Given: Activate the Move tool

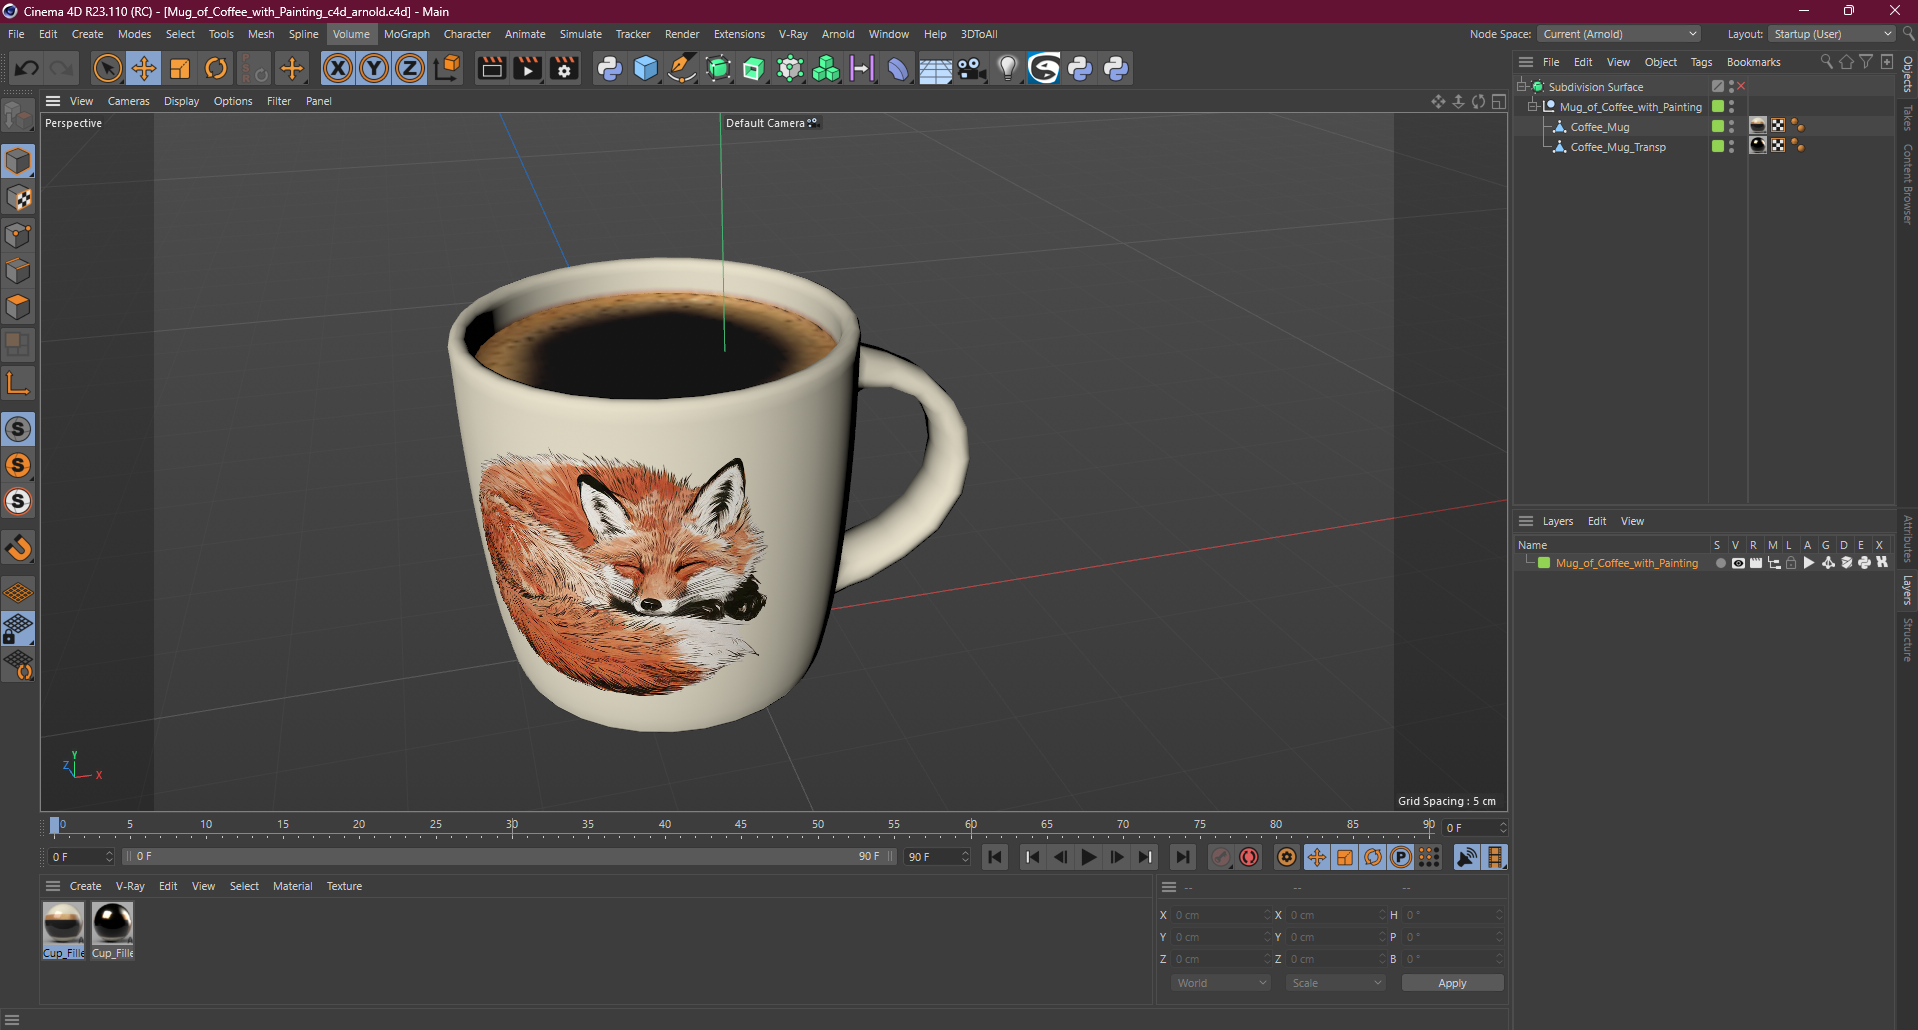Looking at the screenshot, I should coord(144,68).
